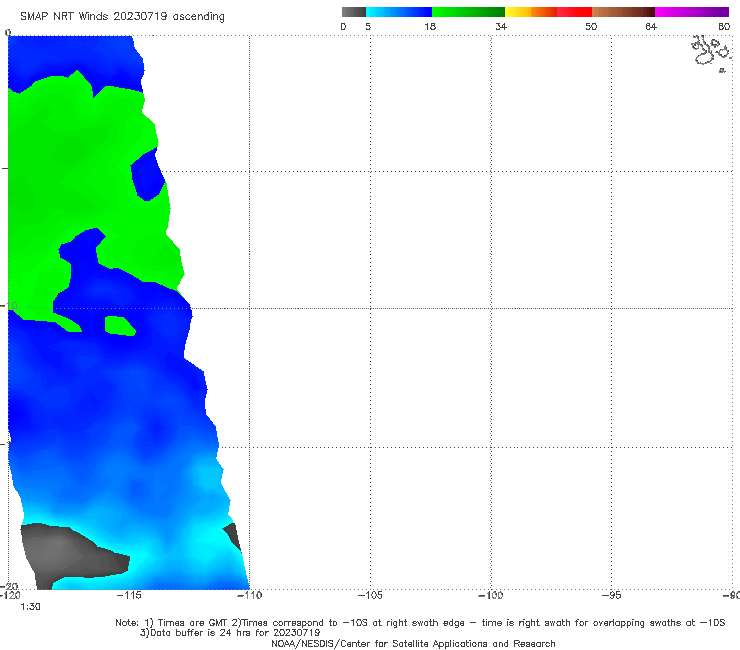Image resolution: width=740 pixels, height=650 pixels.
Task: Click the colorbar label "18"
Action: pyautogui.click(x=430, y=26)
